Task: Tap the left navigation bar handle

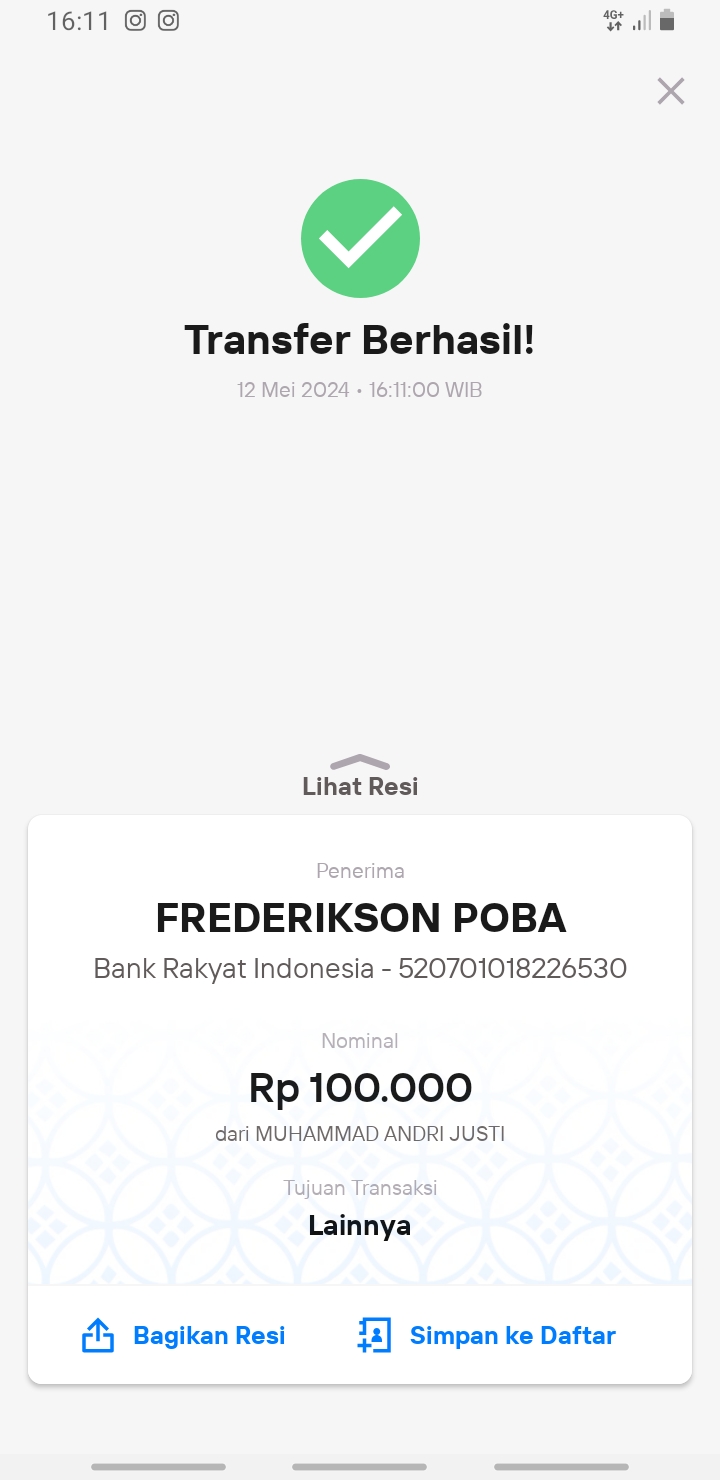Action: 158,1467
